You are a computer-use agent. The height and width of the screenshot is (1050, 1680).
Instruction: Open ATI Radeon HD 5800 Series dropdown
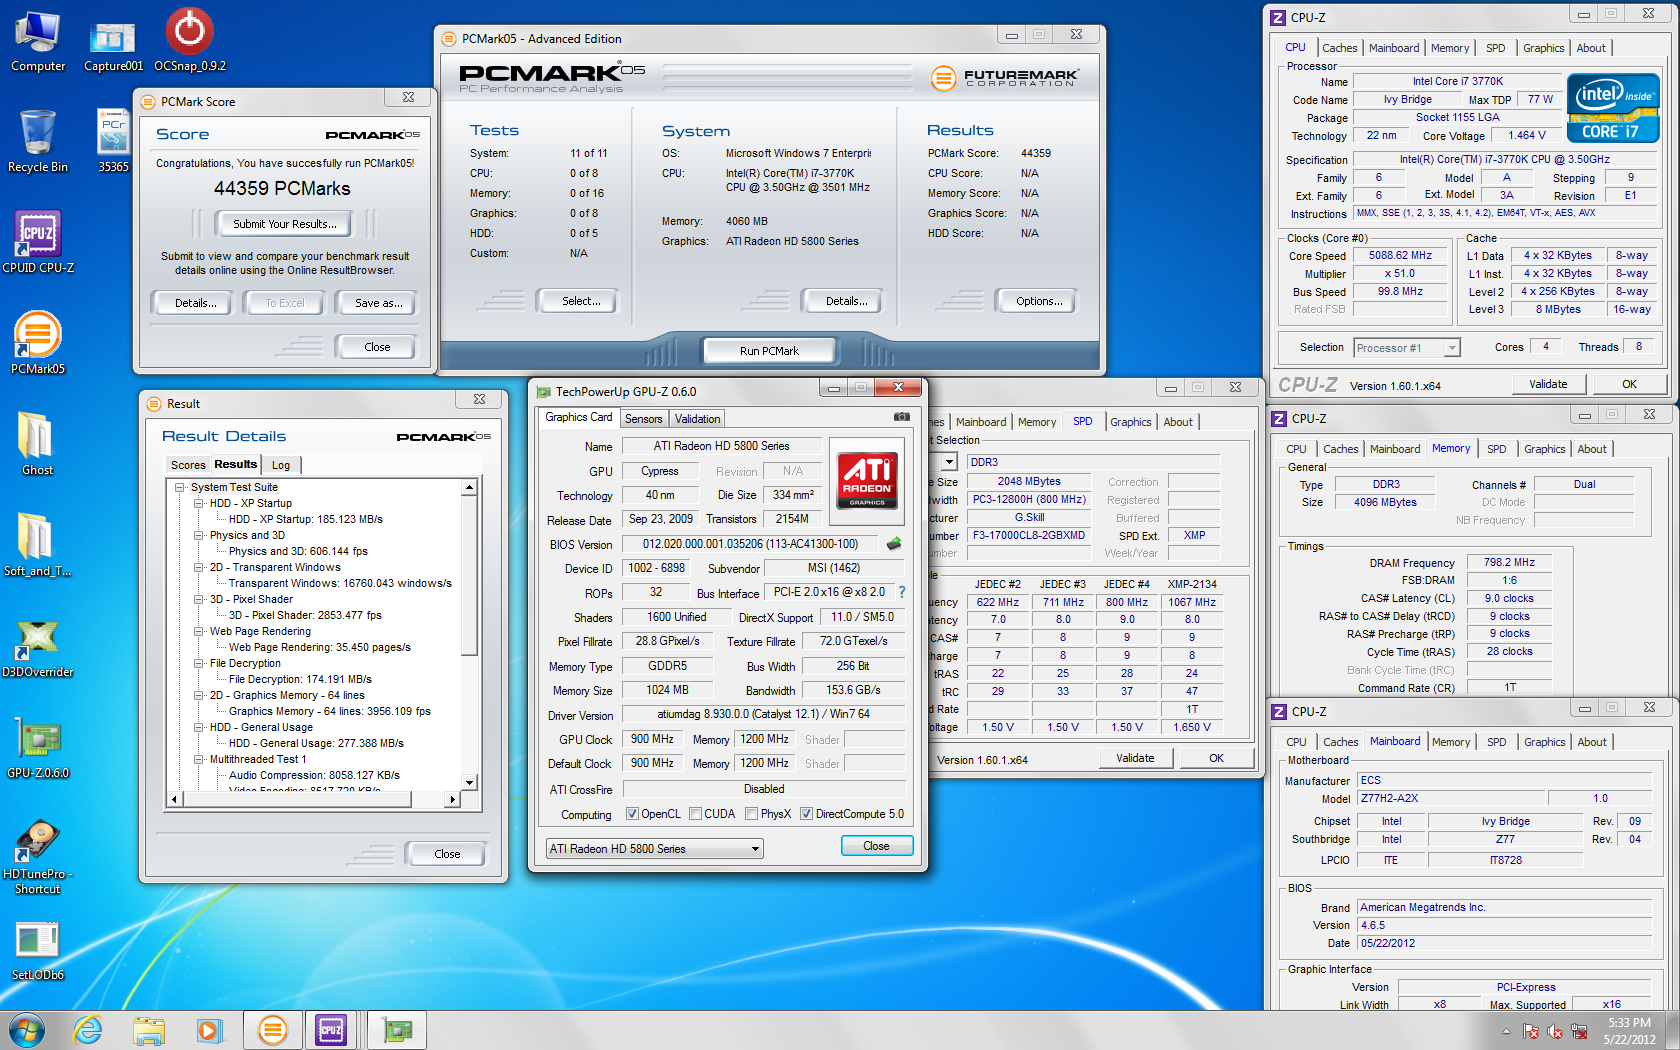(654, 849)
